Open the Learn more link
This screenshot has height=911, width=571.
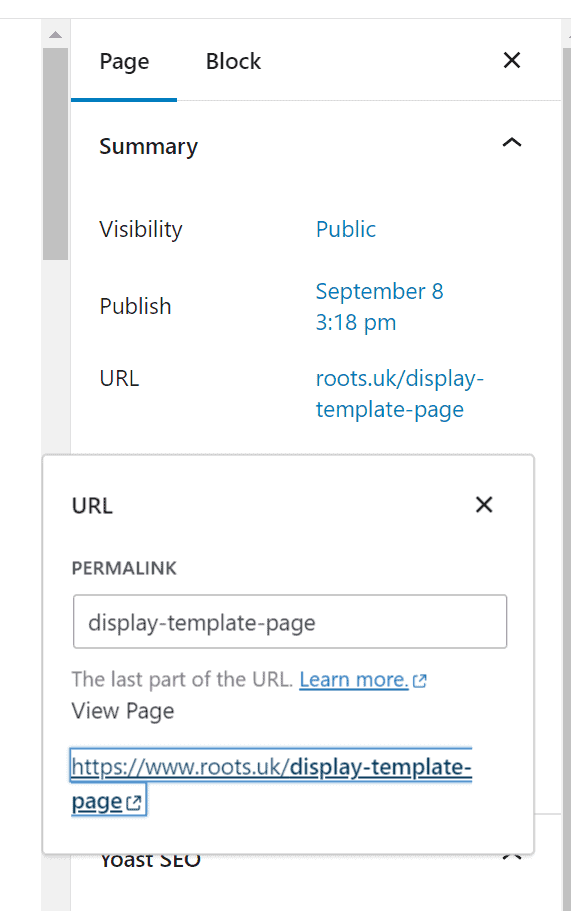(x=354, y=679)
